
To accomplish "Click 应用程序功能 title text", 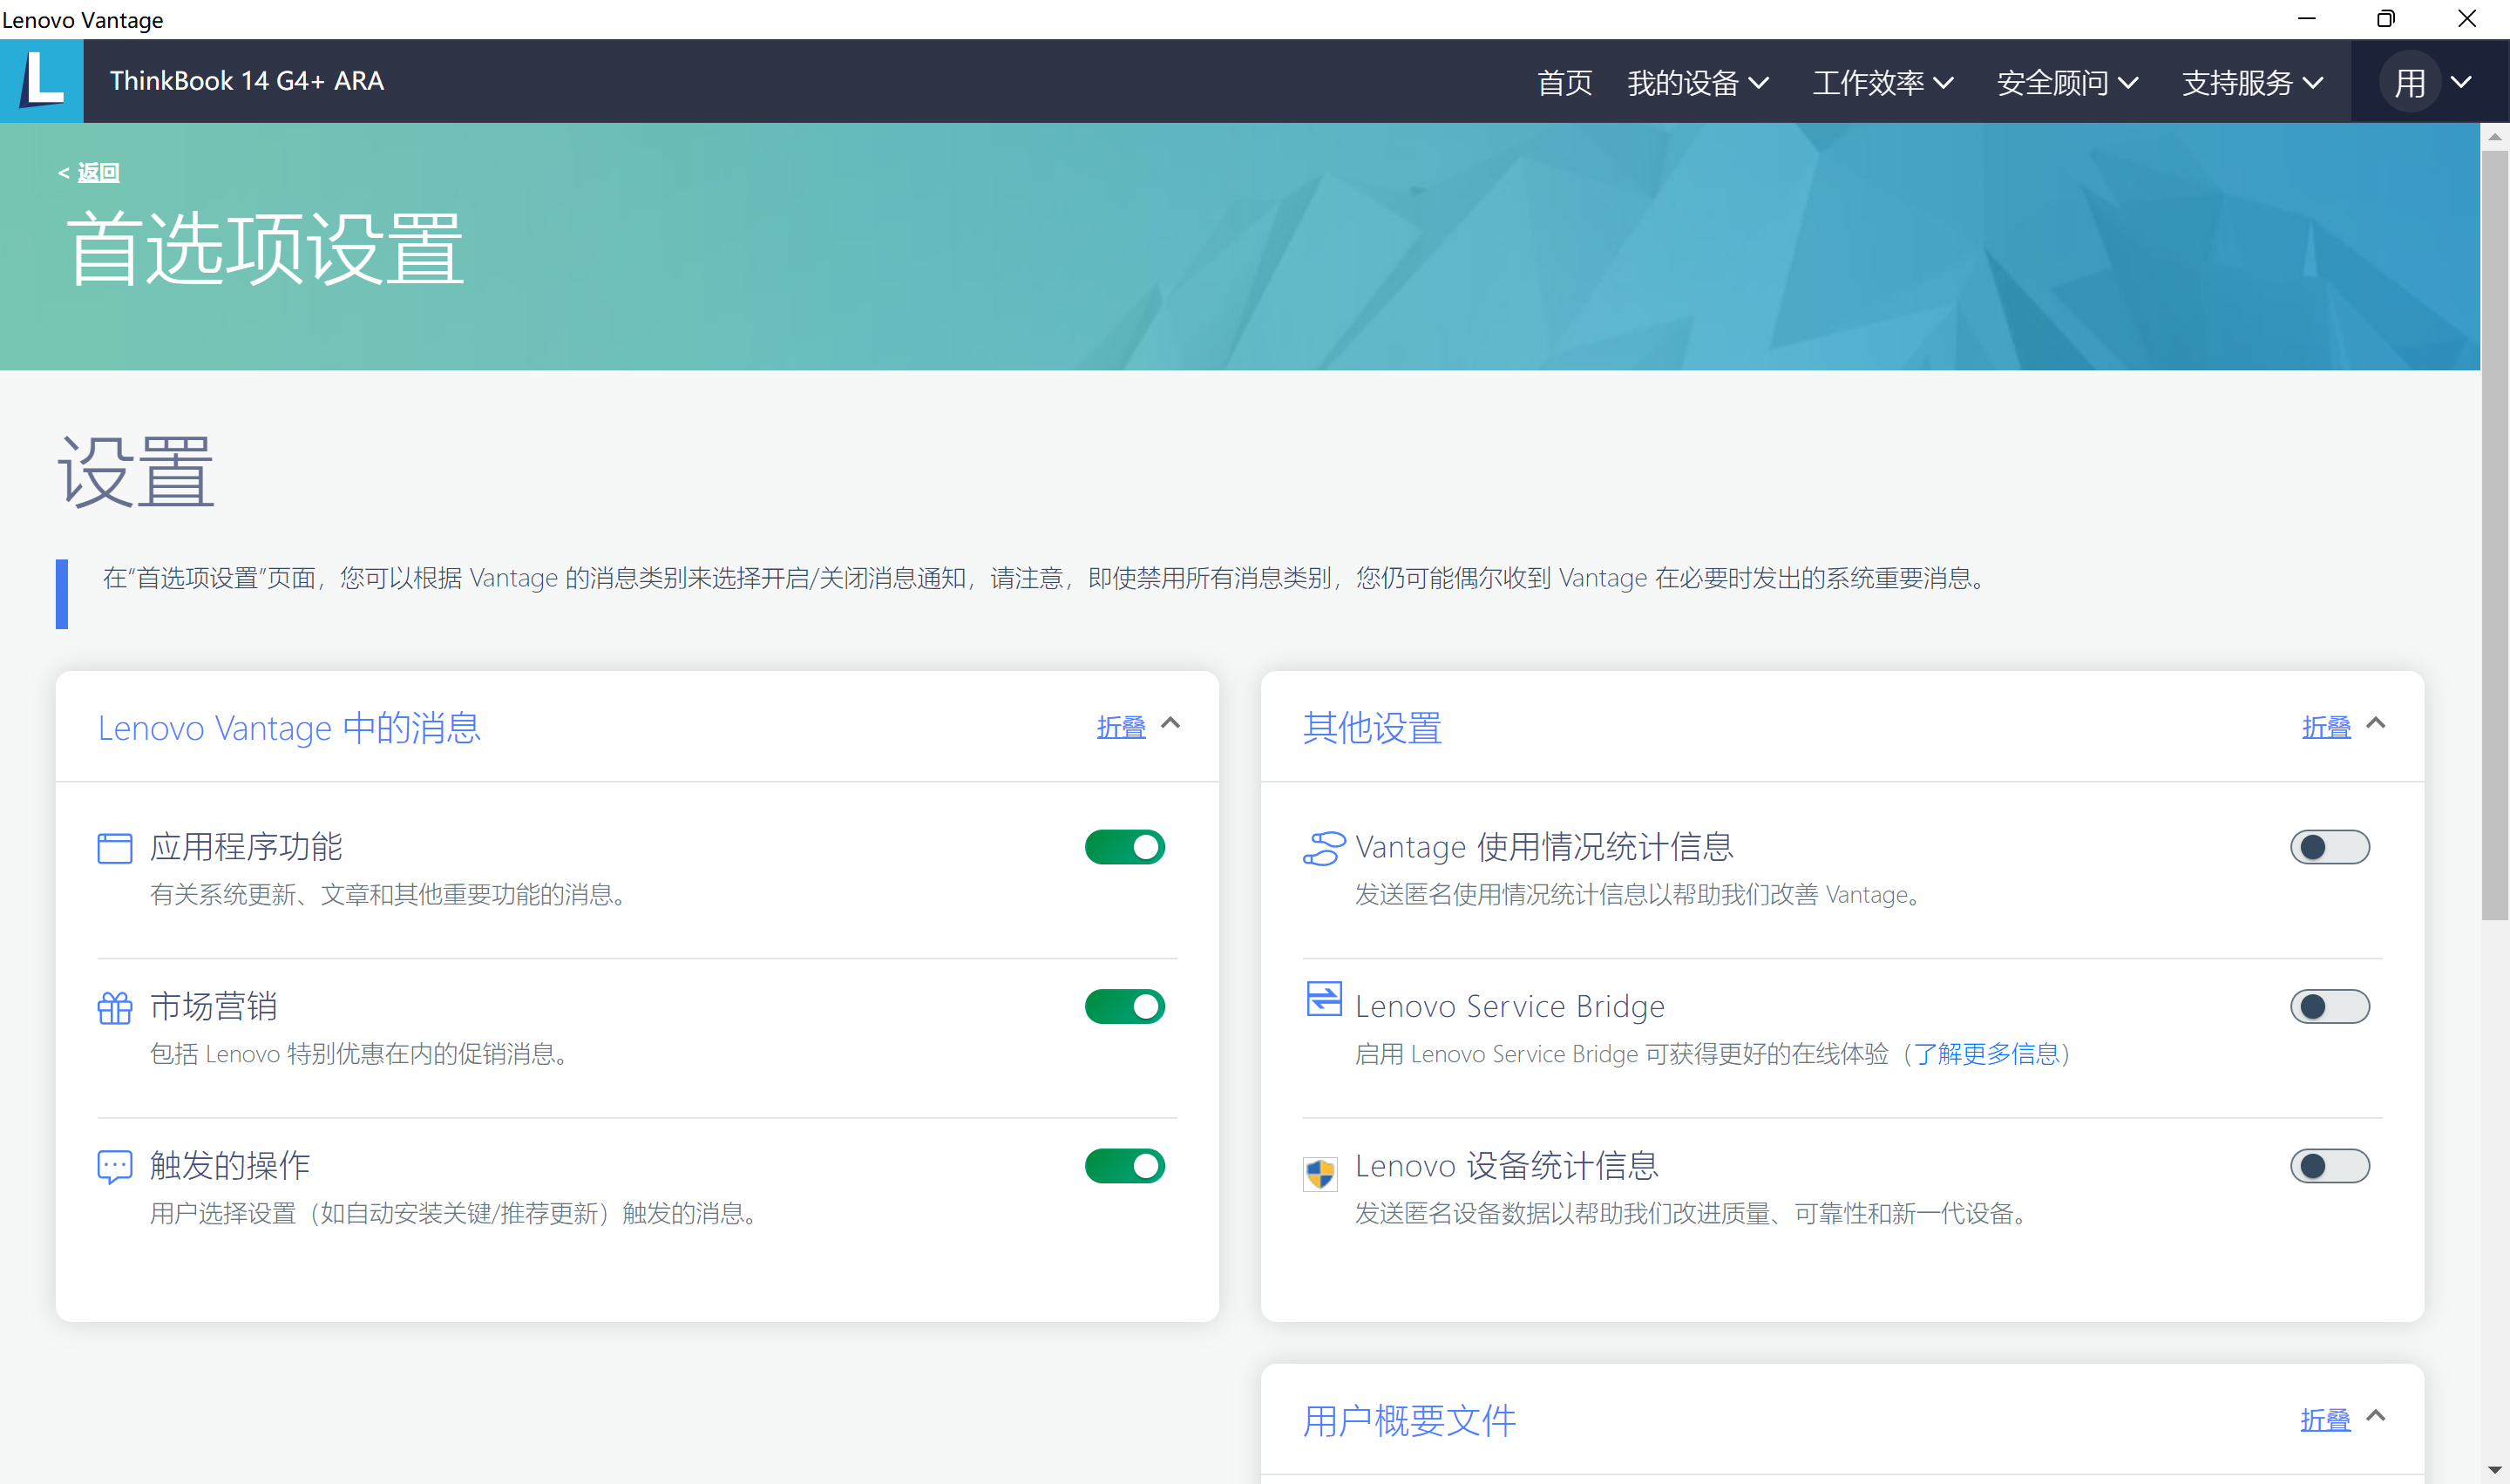I will point(246,847).
